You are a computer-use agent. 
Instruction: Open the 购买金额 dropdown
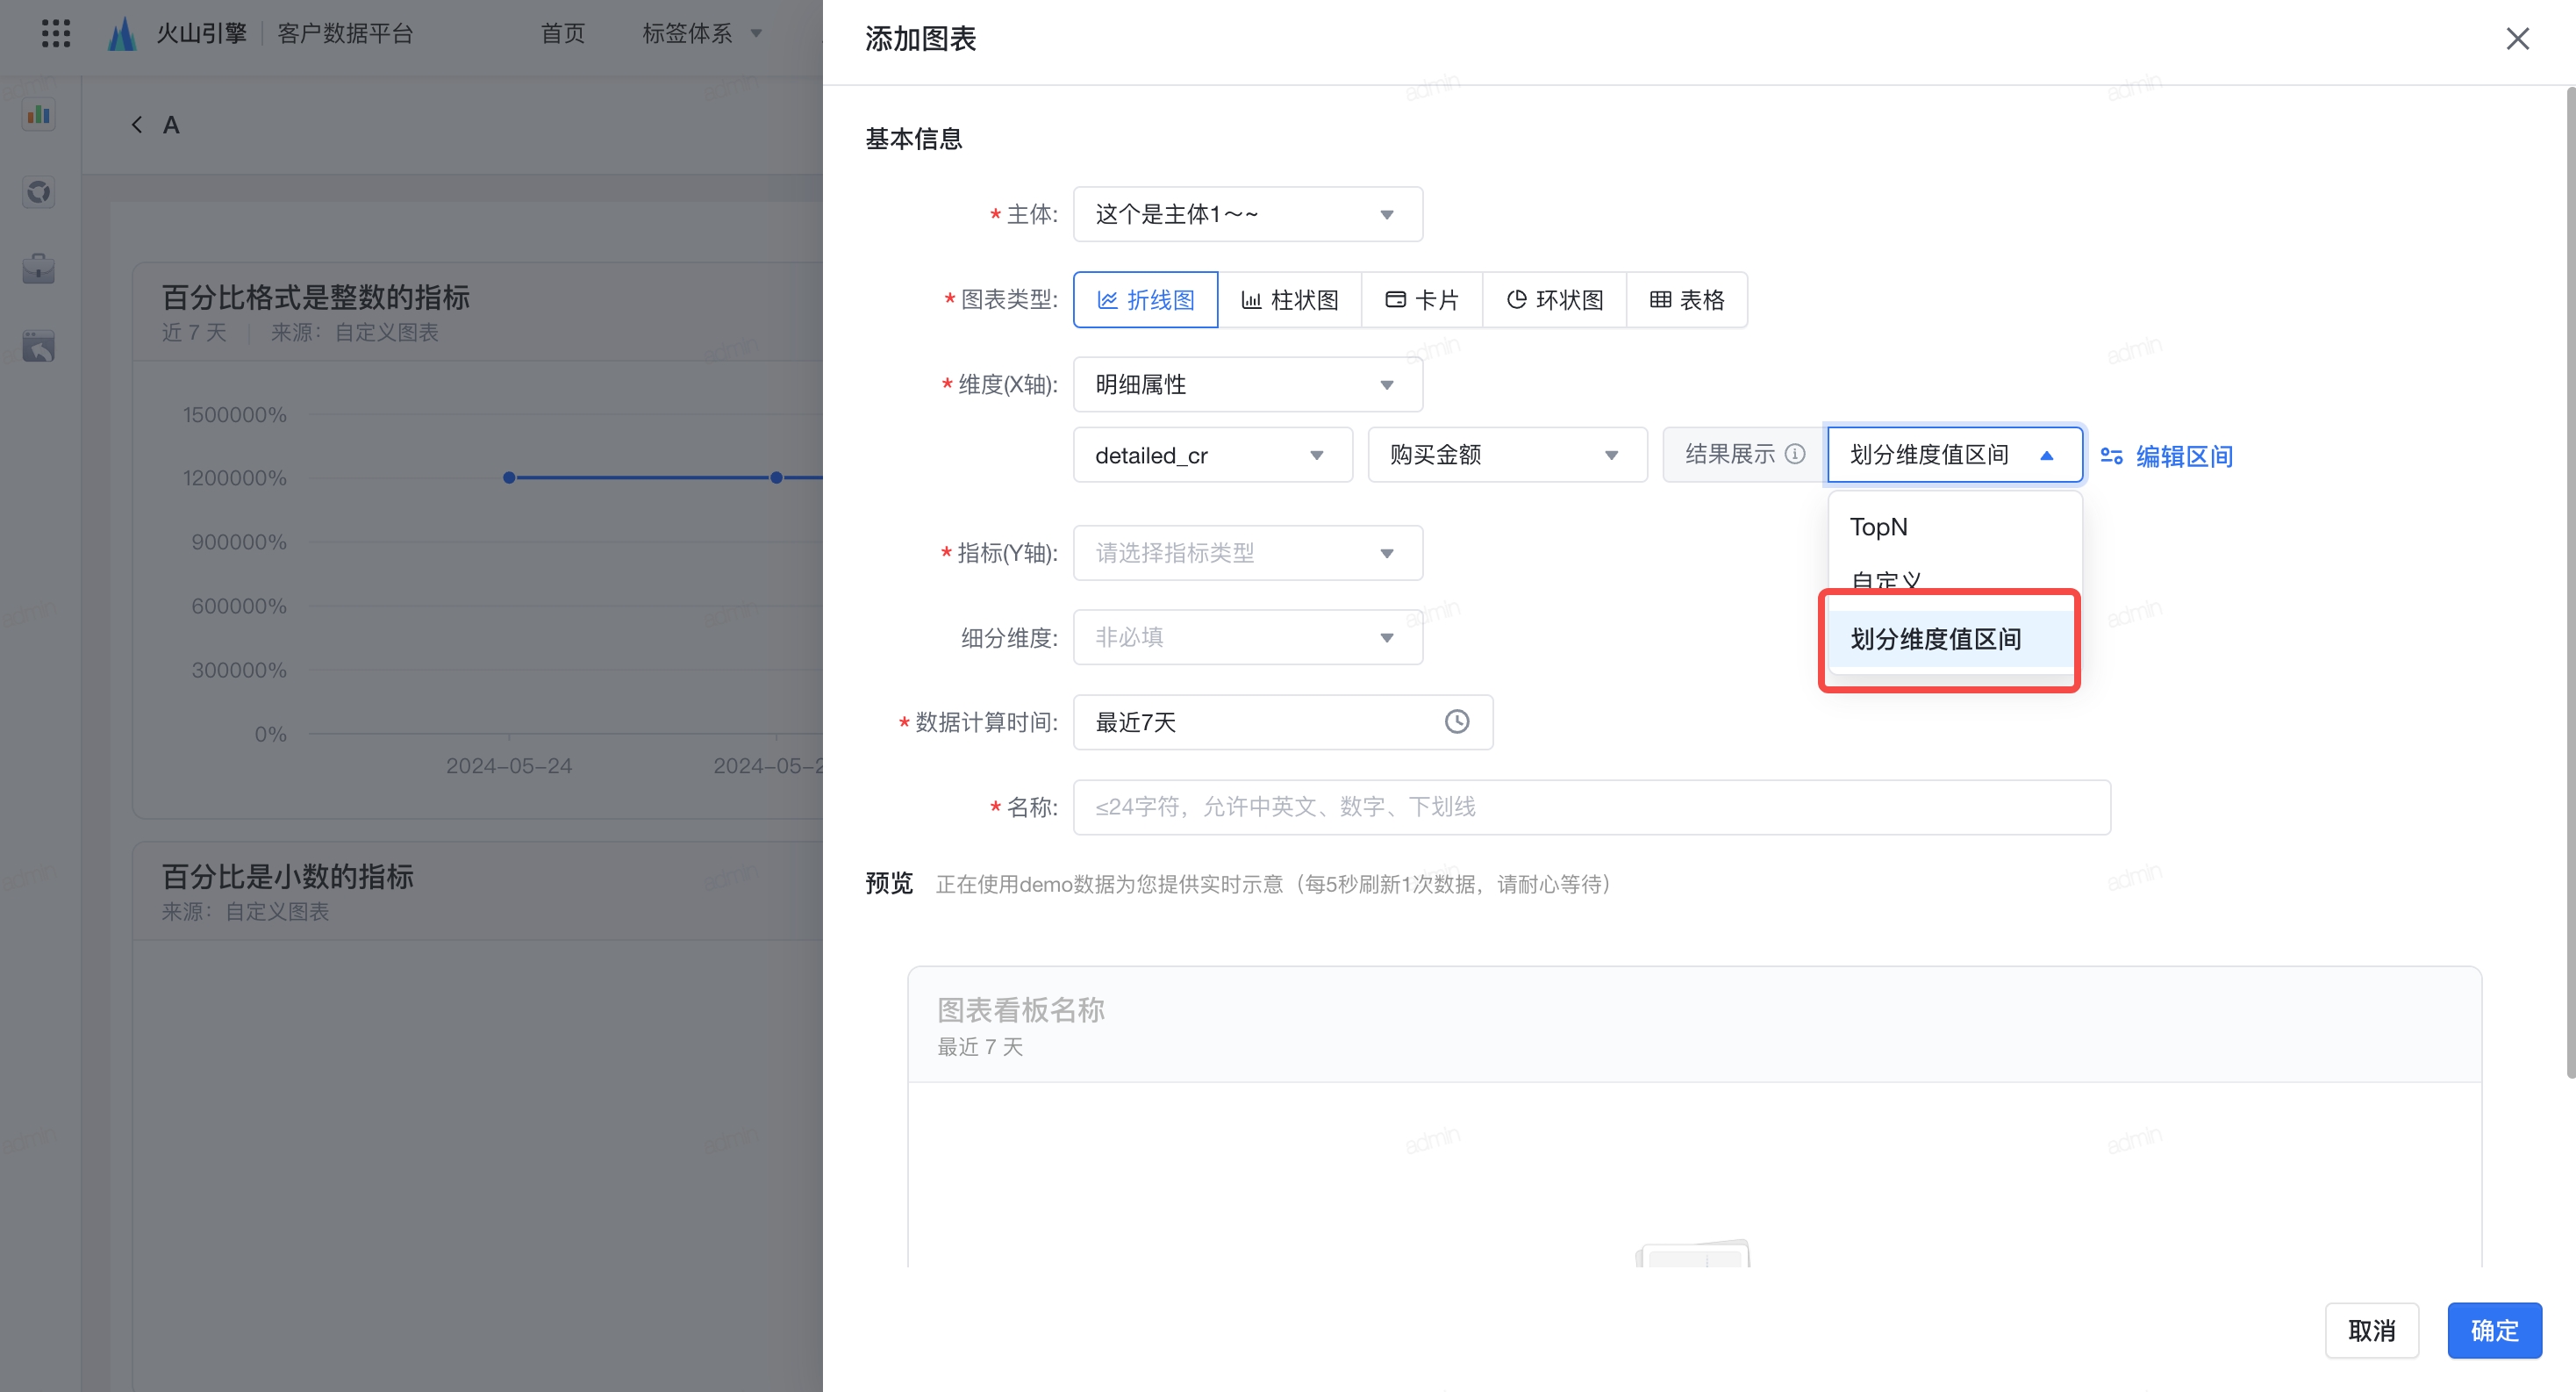[x=1507, y=455]
